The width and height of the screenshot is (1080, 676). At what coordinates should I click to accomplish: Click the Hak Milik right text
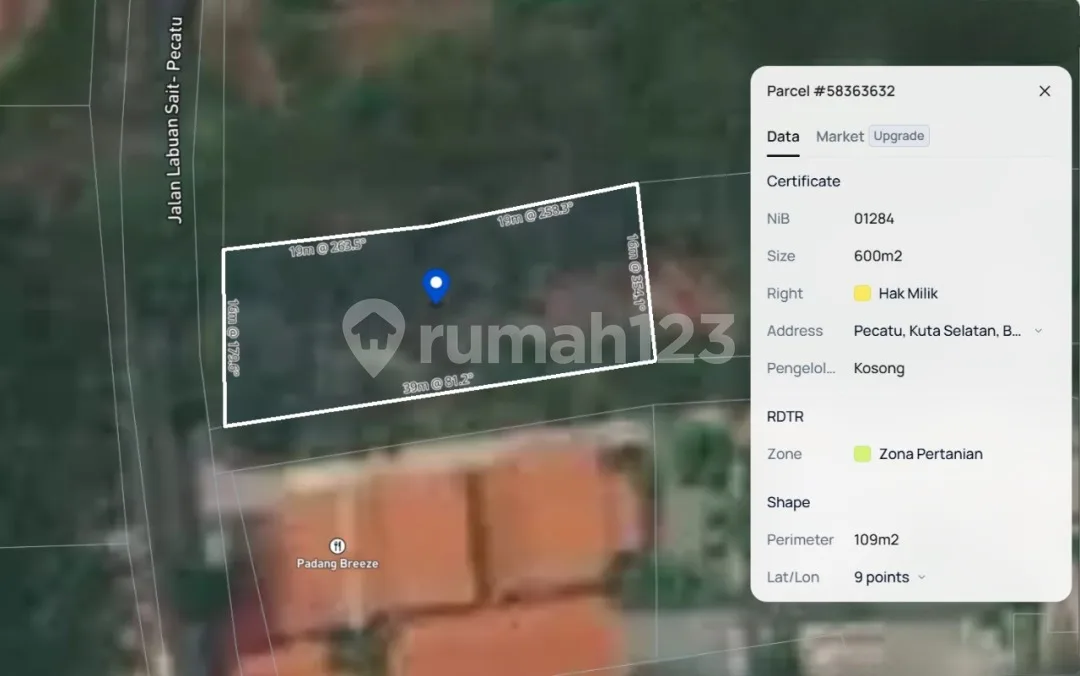pos(908,294)
